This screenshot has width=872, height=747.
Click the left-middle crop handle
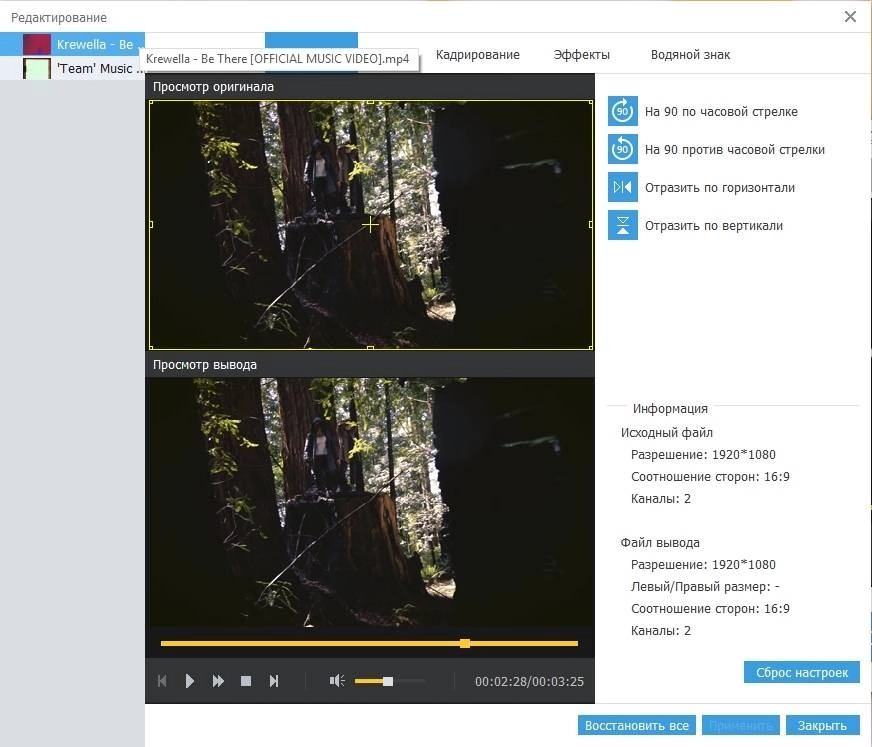(x=151, y=225)
